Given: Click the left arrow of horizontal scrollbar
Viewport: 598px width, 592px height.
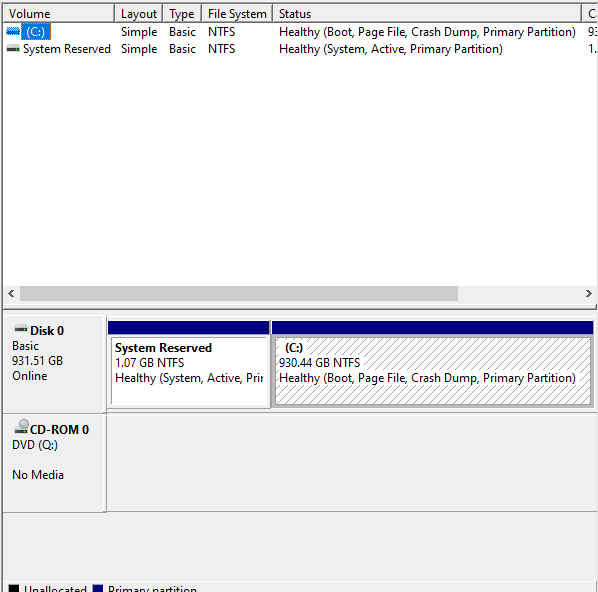Looking at the screenshot, I should [x=11, y=293].
